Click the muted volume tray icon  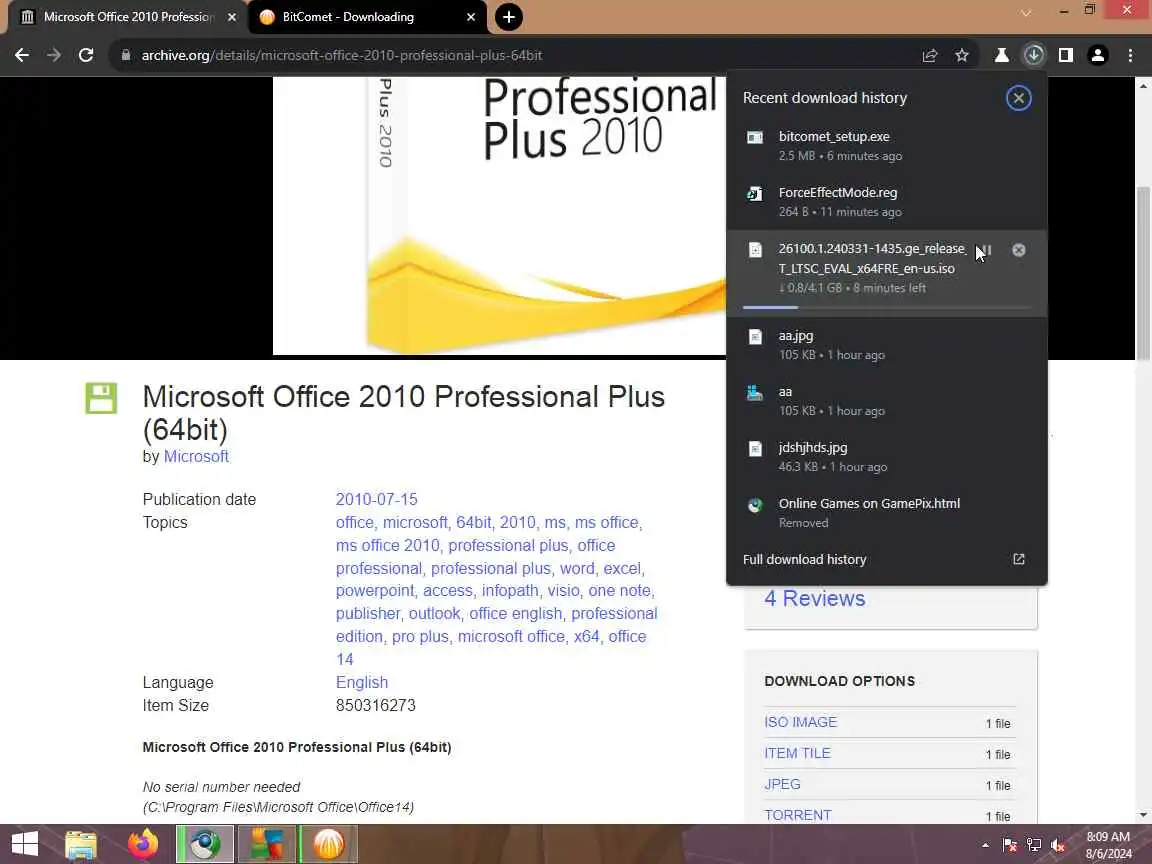point(1058,846)
